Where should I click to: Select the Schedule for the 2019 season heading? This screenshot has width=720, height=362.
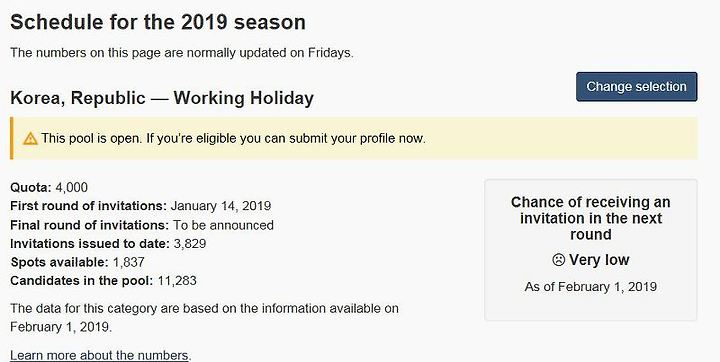158,22
